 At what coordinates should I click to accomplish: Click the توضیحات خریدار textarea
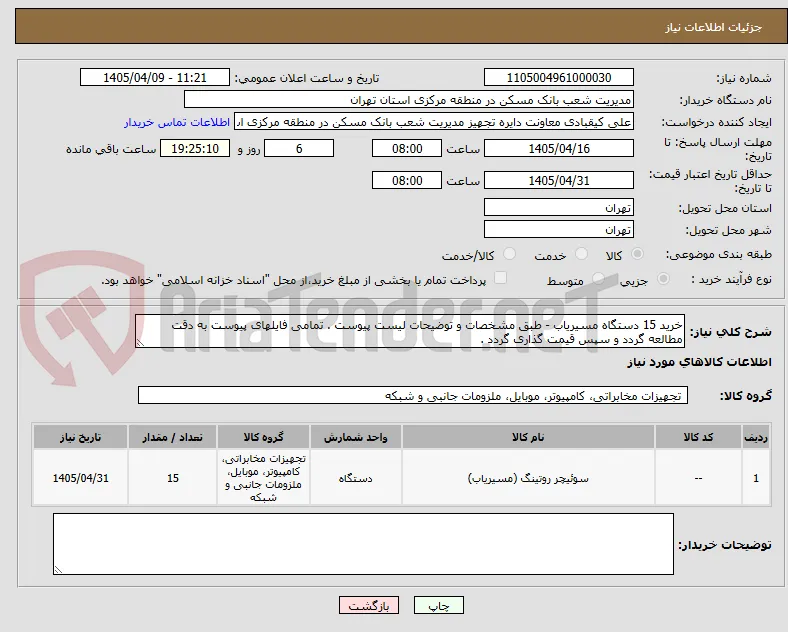(363, 544)
